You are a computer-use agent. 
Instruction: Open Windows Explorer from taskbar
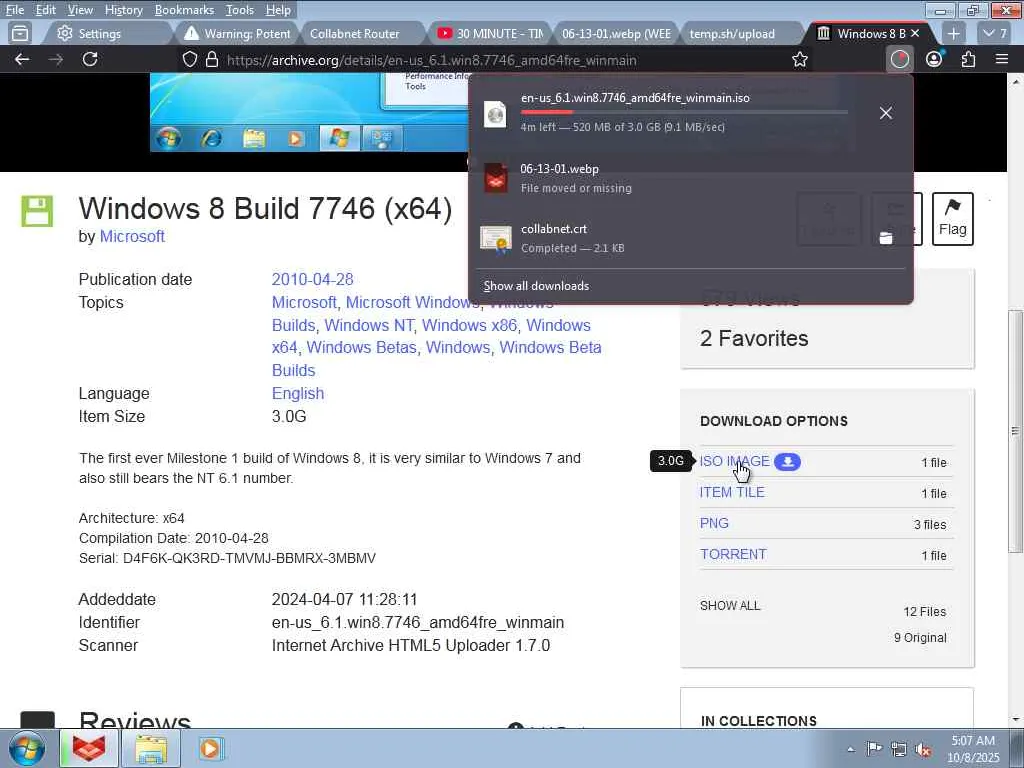click(152, 749)
